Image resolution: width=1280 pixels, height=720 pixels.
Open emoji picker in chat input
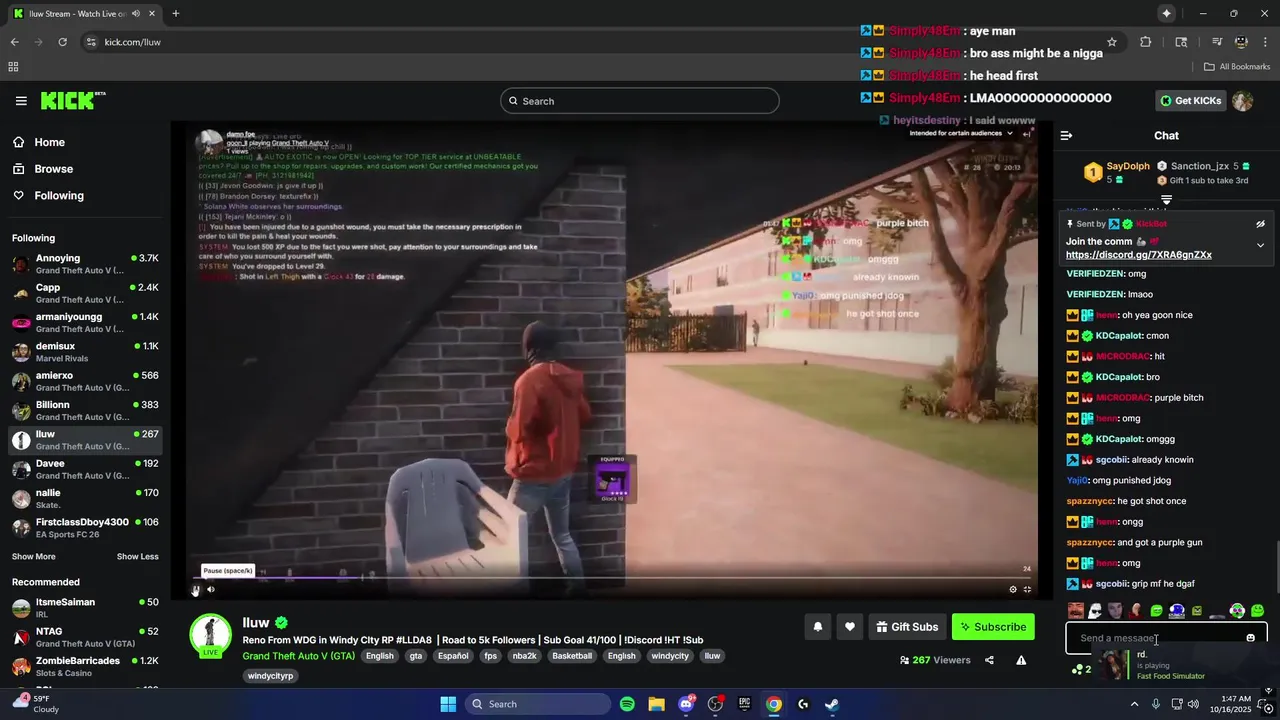(1250, 638)
